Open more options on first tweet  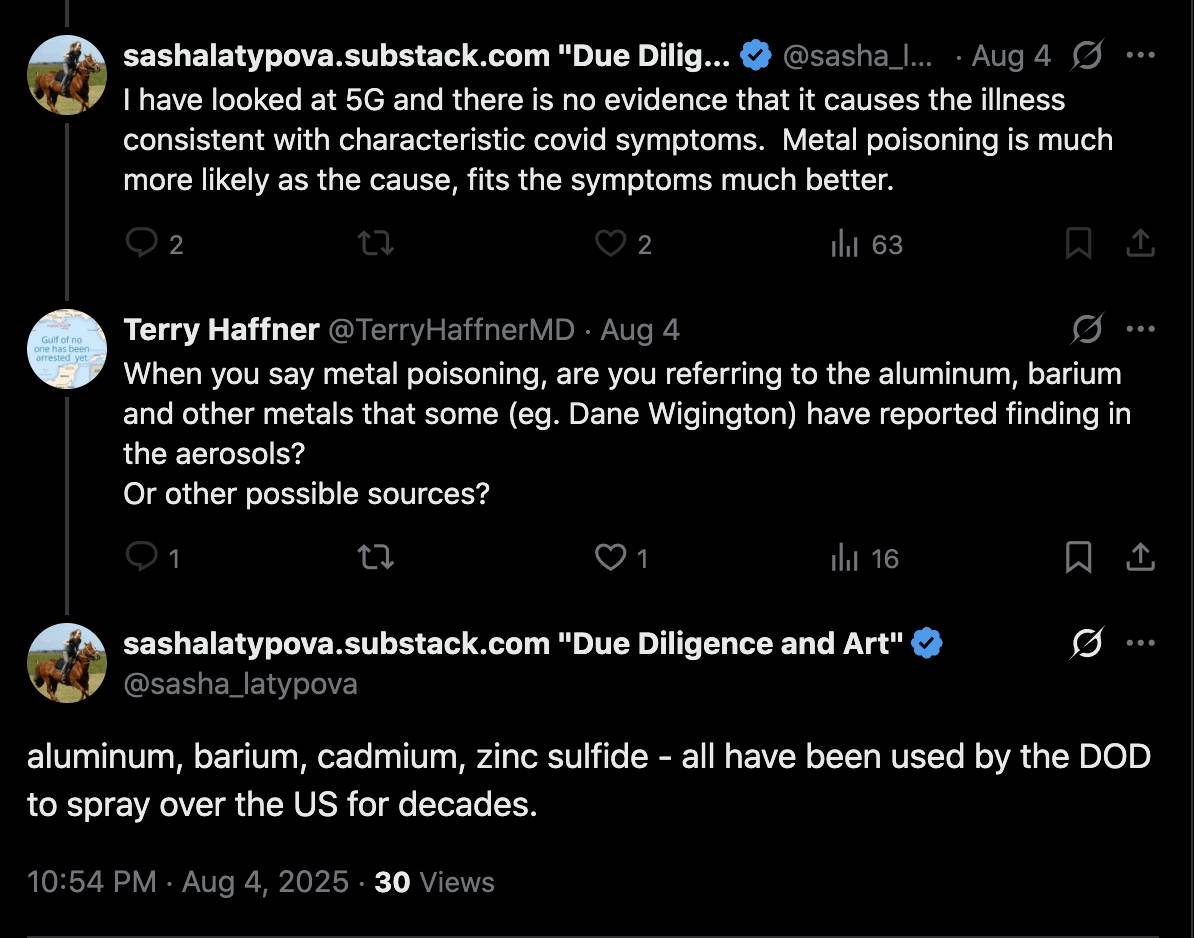click(1140, 55)
